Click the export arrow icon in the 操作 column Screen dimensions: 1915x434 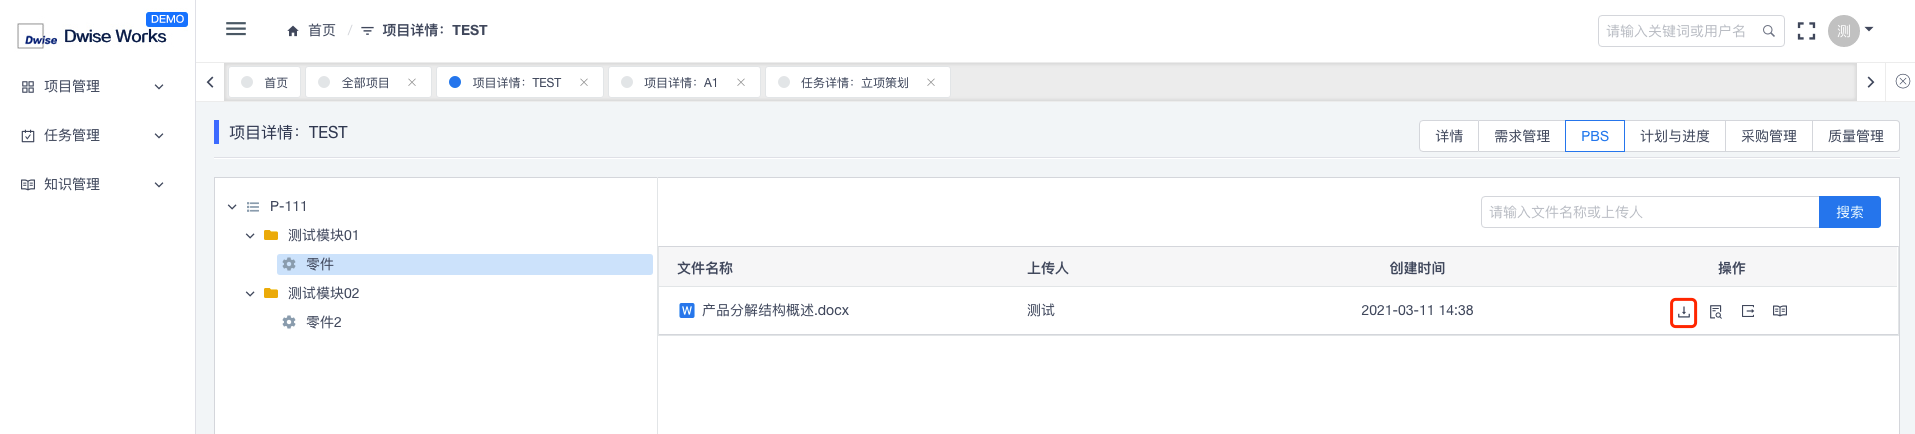(x=1748, y=311)
